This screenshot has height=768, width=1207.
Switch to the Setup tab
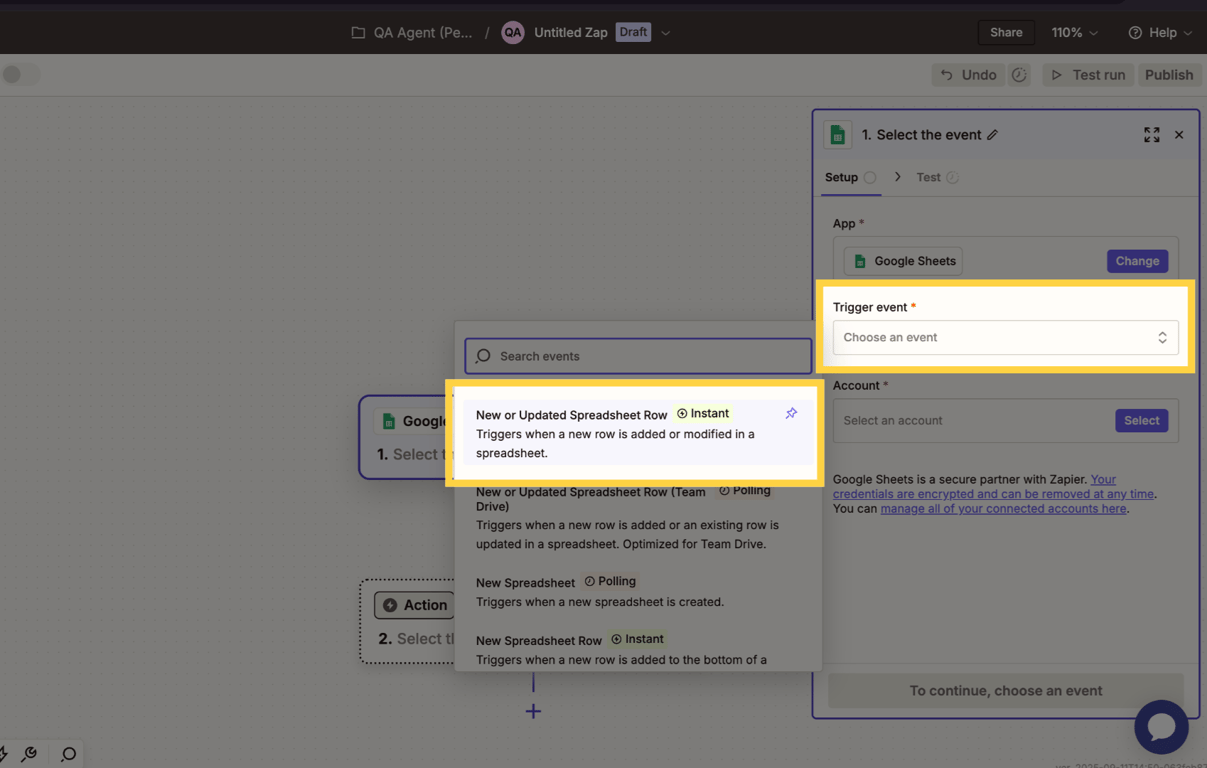point(850,177)
